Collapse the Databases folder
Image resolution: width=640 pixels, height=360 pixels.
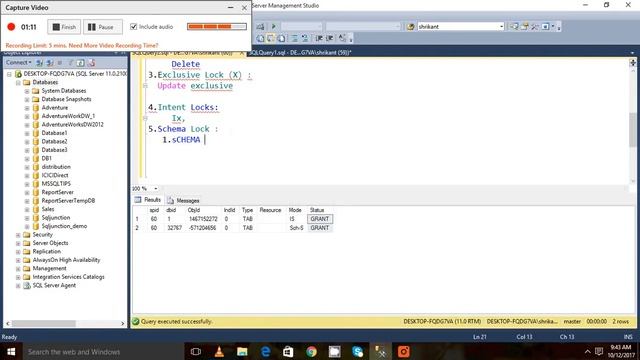(18, 82)
